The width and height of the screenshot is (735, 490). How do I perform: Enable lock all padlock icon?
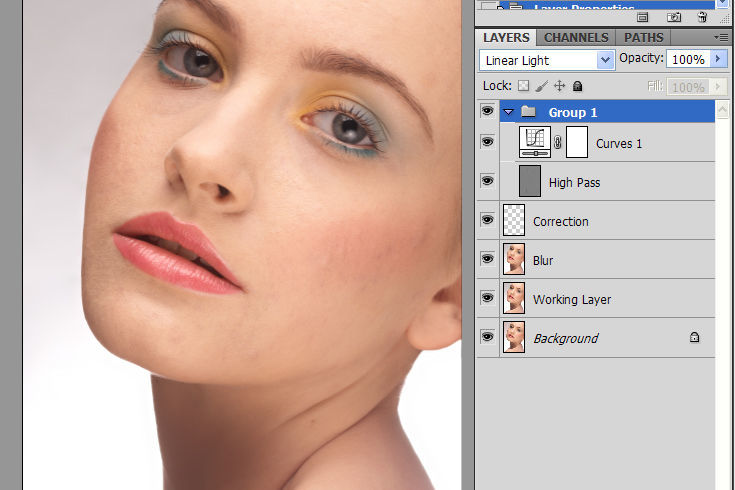click(x=578, y=86)
